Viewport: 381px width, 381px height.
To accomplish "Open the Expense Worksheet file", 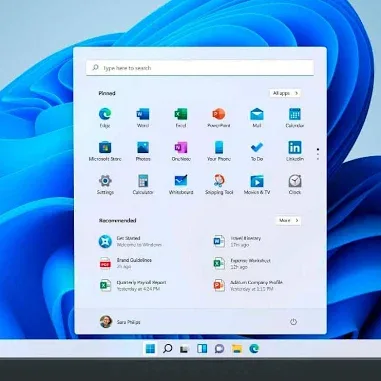I will (x=242, y=263).
